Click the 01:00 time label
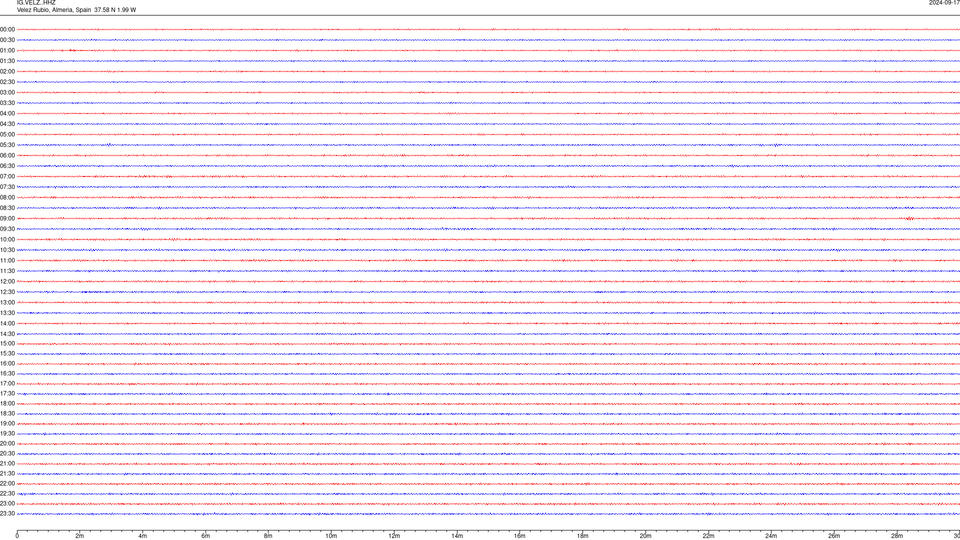 [7, 51]
